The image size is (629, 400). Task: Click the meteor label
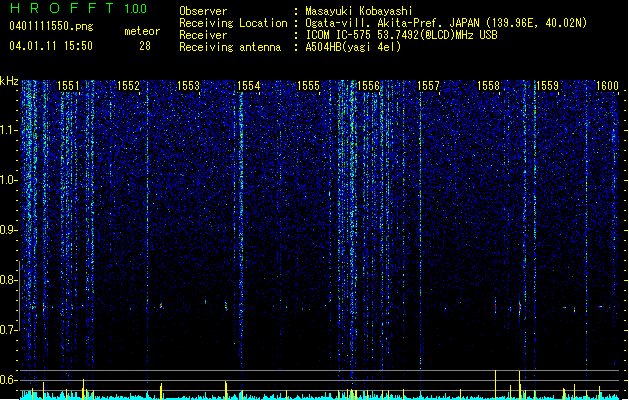point(142,31)
